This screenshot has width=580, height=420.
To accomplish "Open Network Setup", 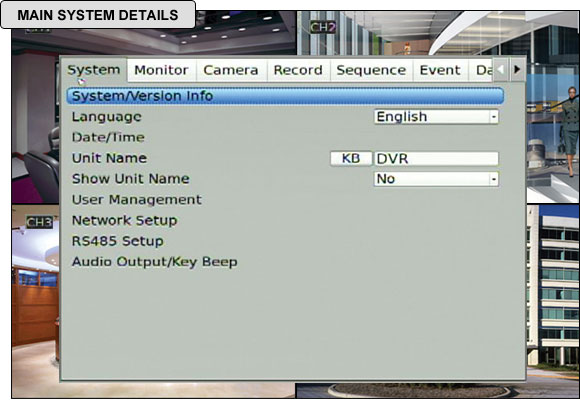I will (x=125, y=221).
